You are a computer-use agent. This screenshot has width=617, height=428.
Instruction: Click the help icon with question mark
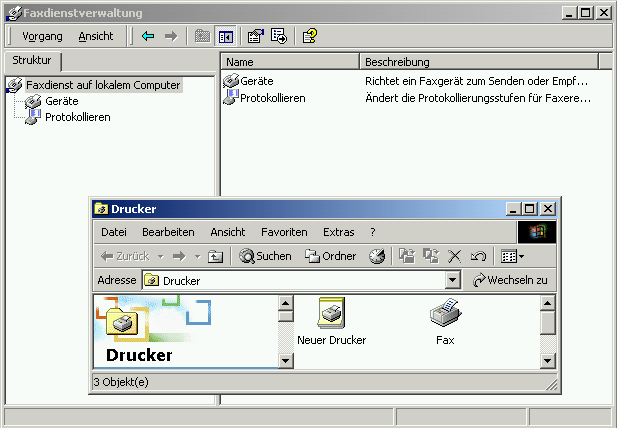pos(310,36)
